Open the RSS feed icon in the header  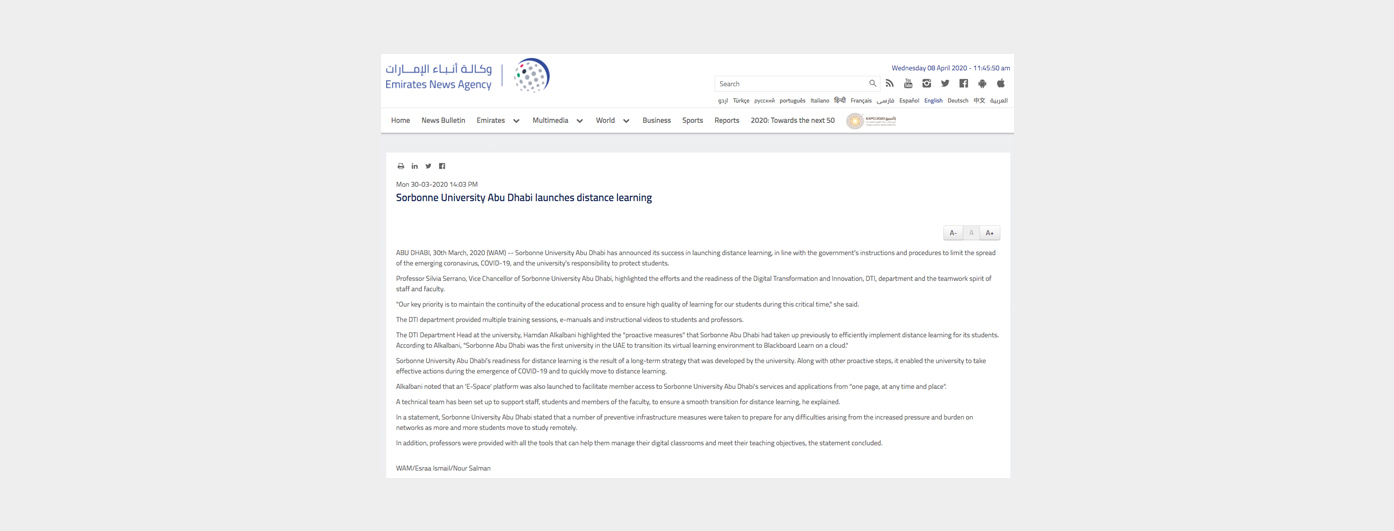889,83
